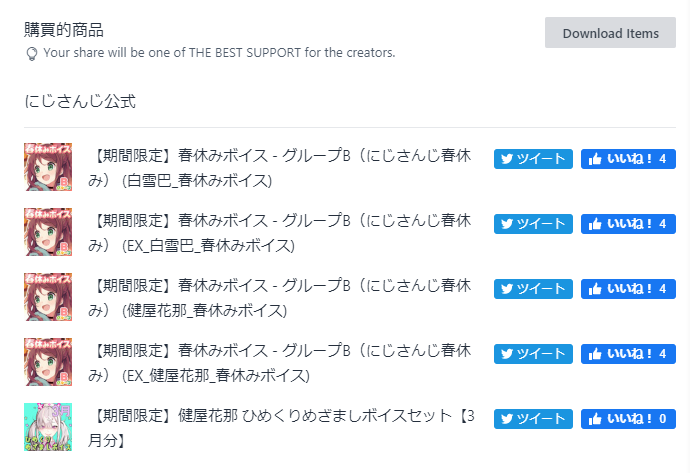Image resolution: width=690 pixels, height=473 pixels.
Task: Like the EX_白雪巴_春休みボイス item
Action: [628, 224]
